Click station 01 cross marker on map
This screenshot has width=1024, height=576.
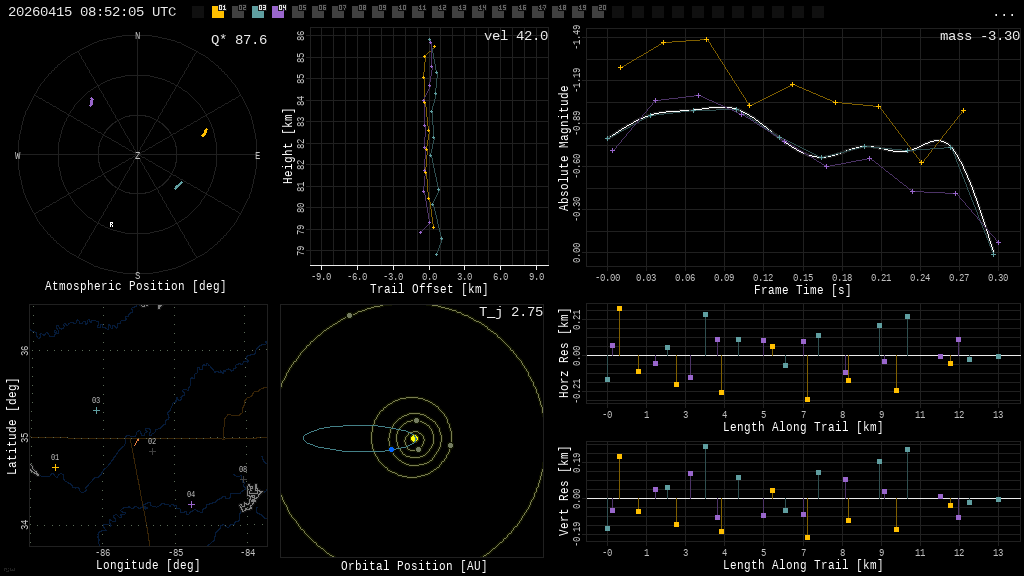[x=55, y=467]
